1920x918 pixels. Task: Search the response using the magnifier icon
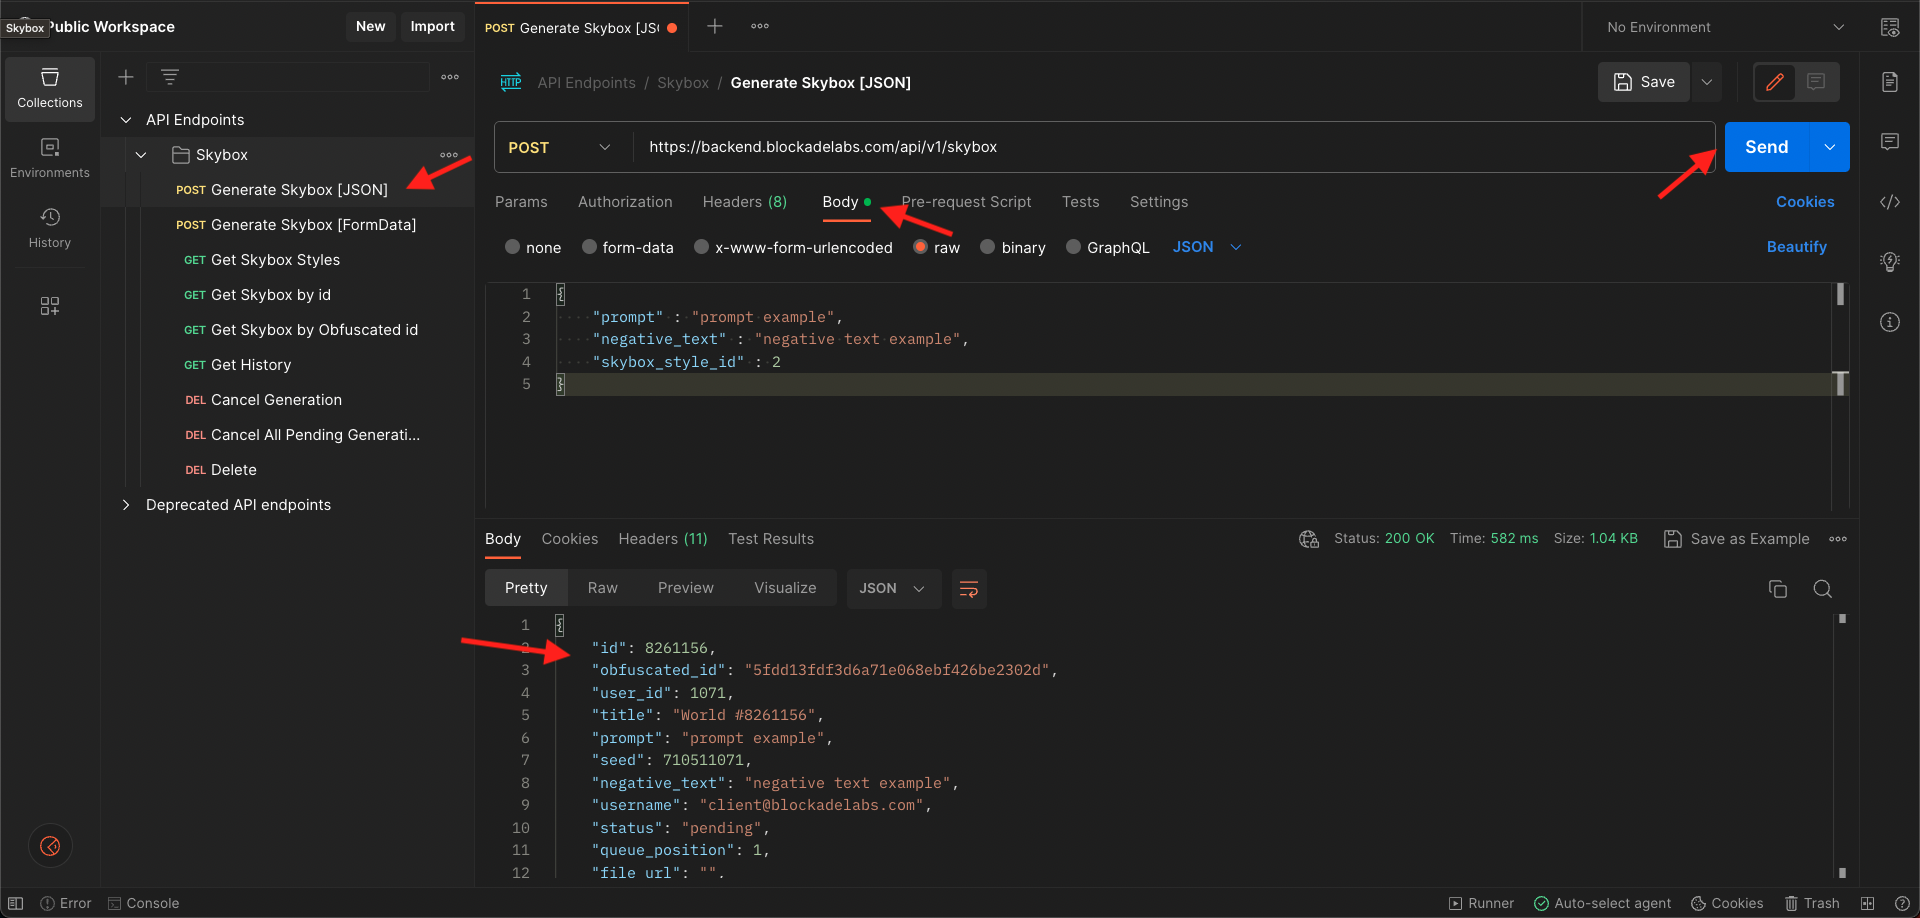1822,589
